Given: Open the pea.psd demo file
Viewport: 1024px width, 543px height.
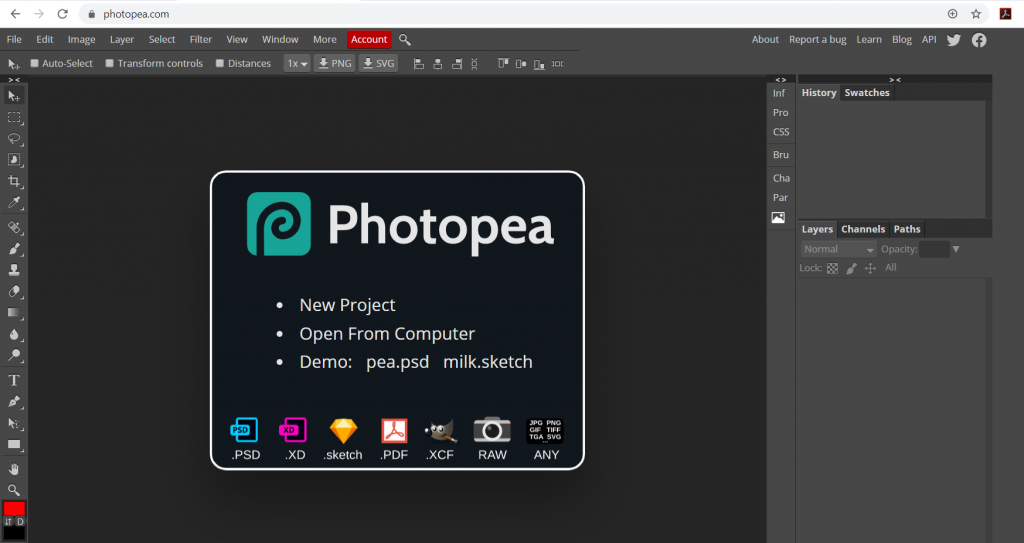Looking at the screenshot, I should (x=398, y=362).
